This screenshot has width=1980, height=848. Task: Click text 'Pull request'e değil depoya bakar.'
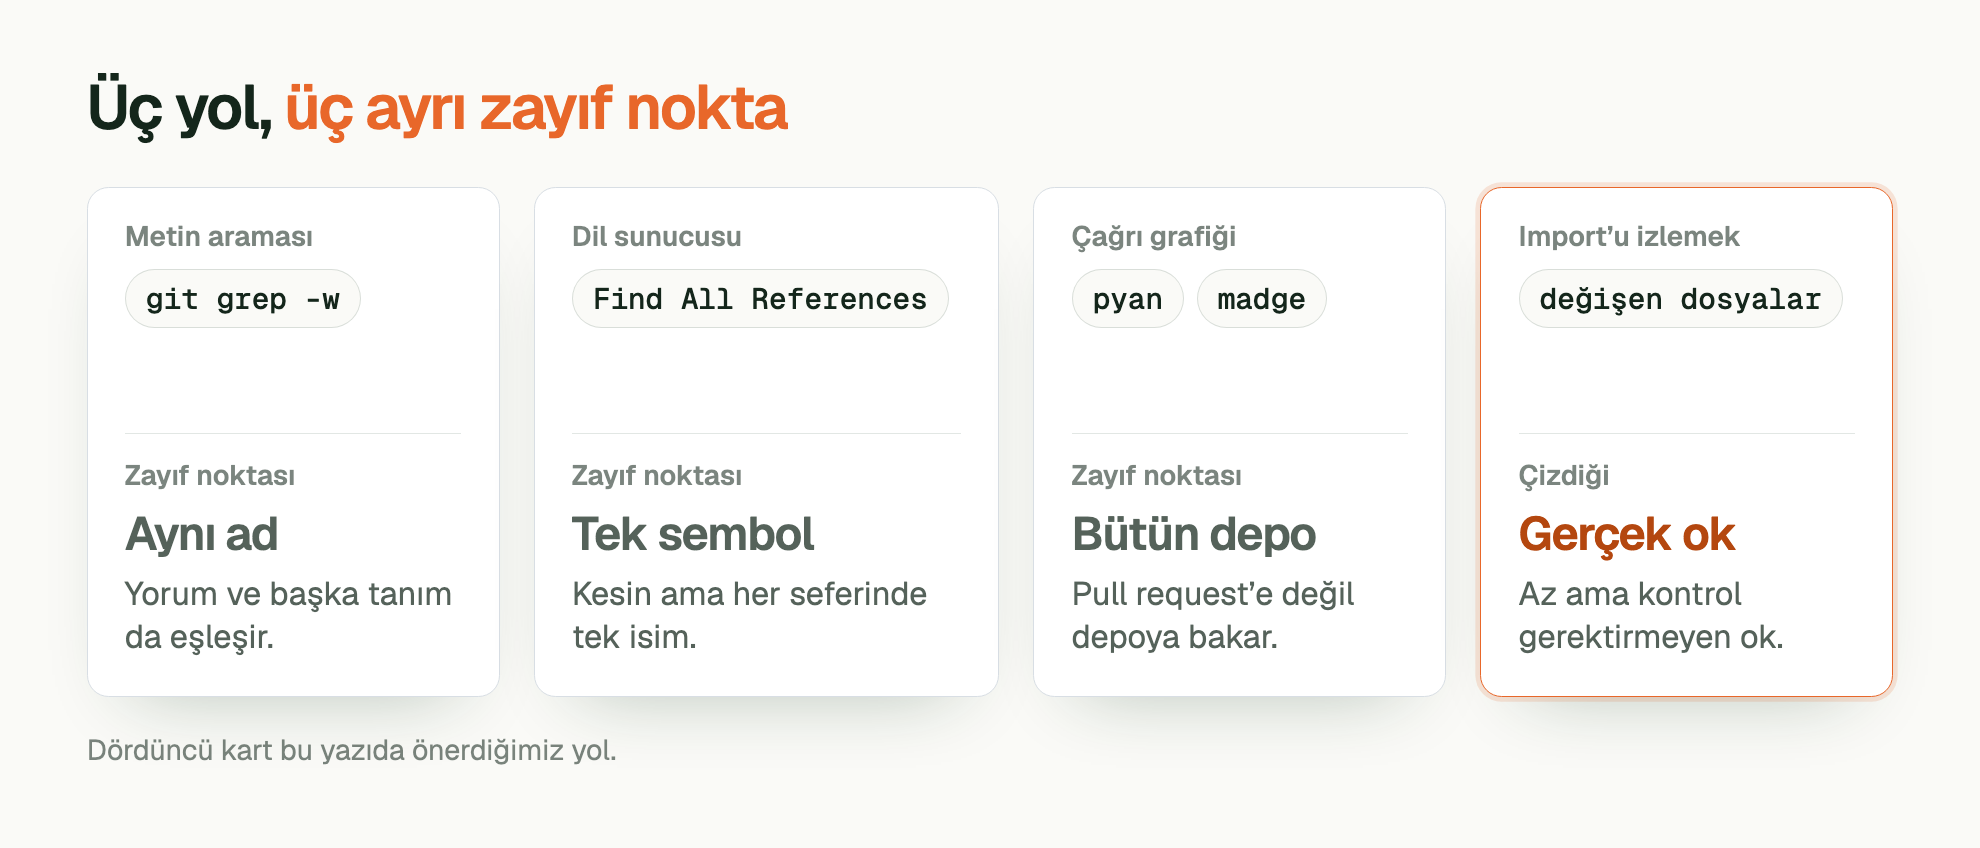coord(1213,615)
